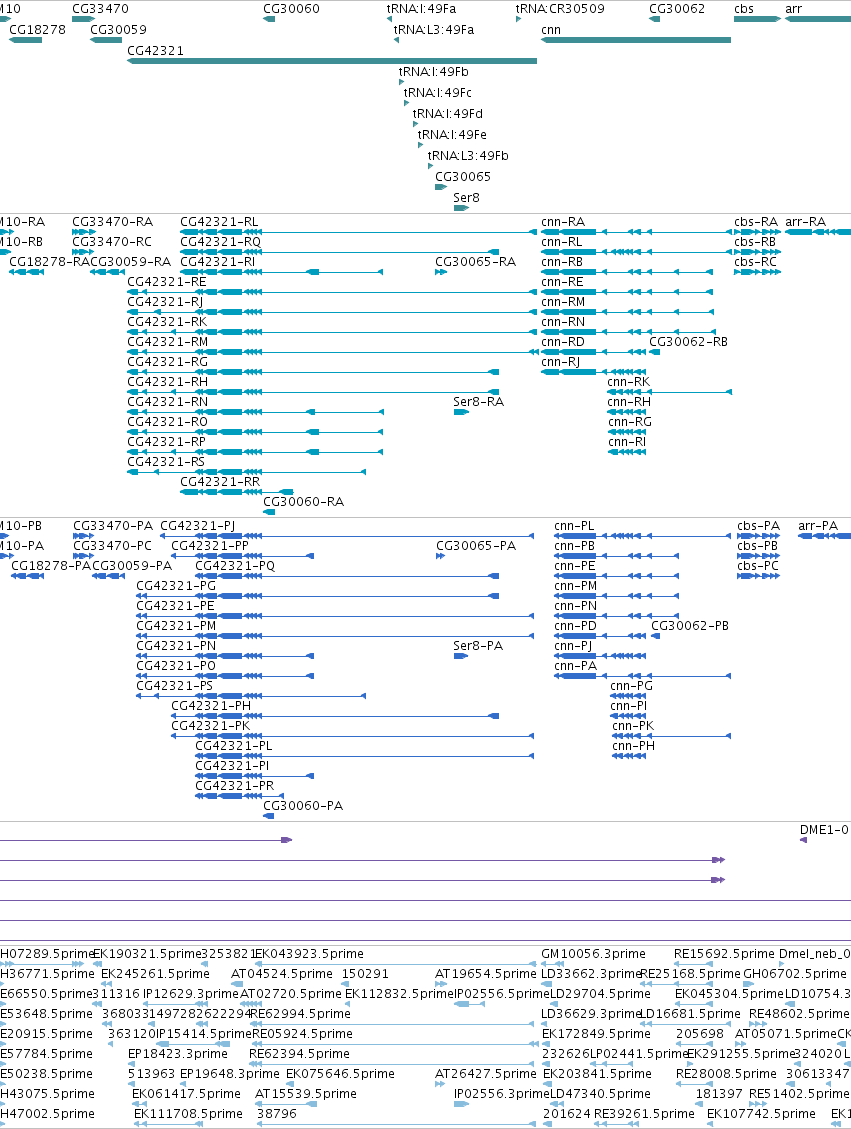Select the CG30062-PB protein label
This screenshot has height=1129, width=851.
click(x=690, y=626)
